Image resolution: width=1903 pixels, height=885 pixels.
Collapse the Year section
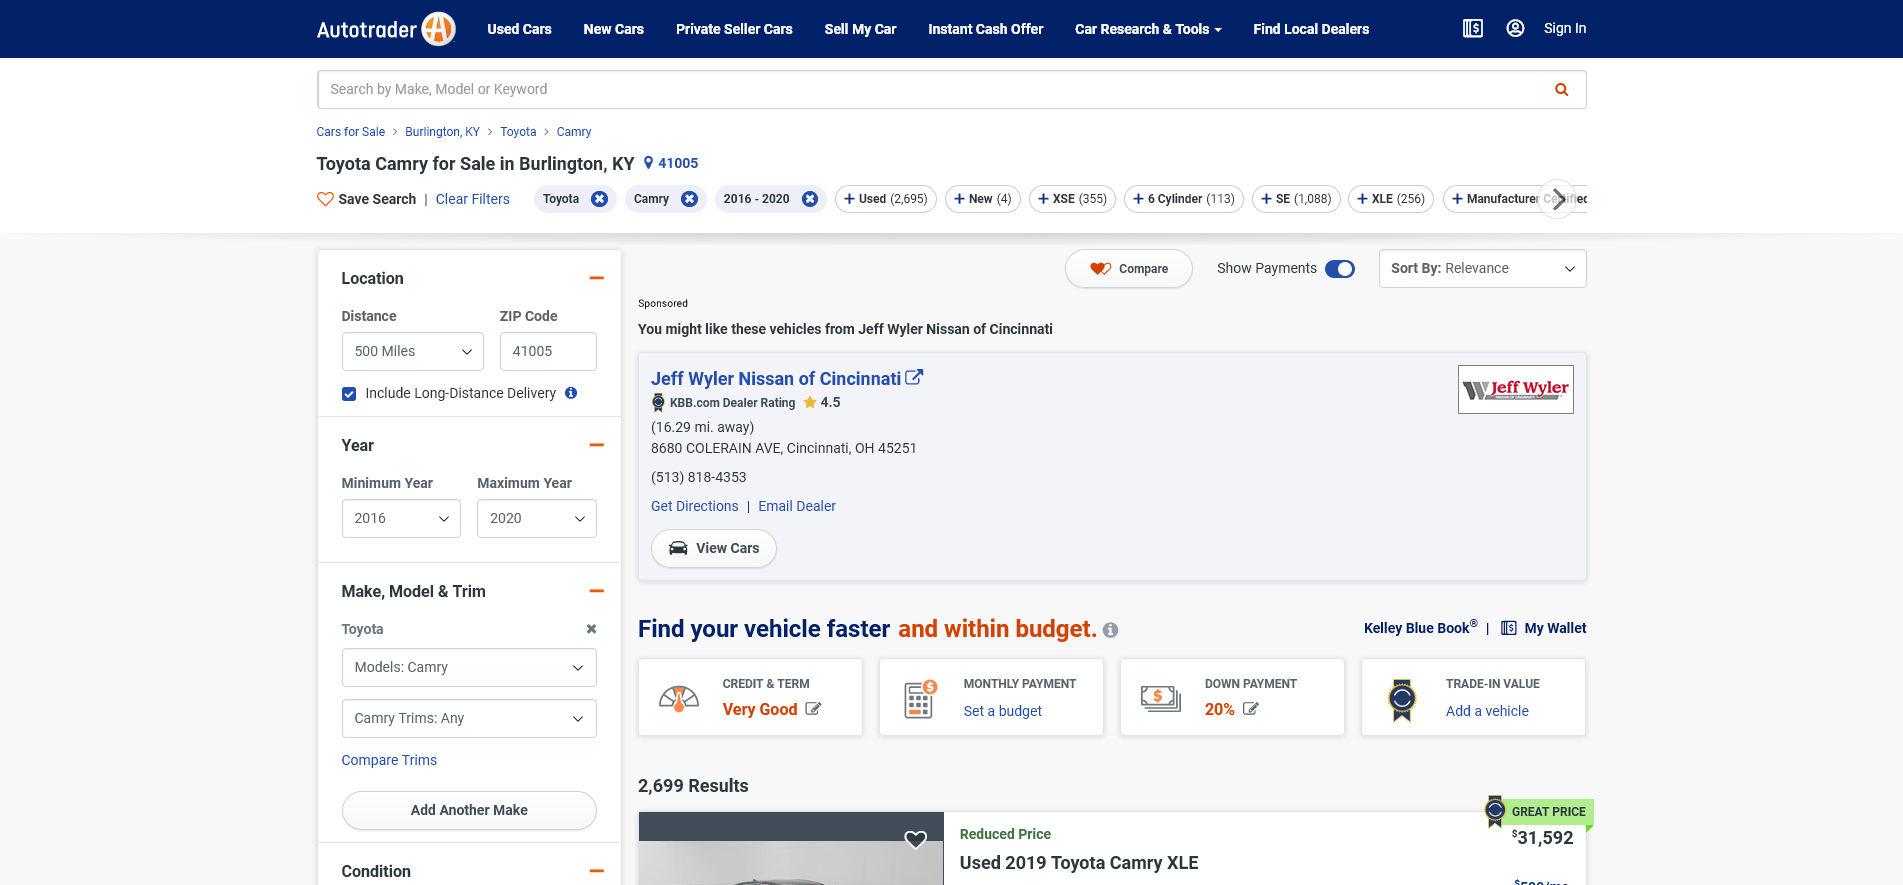596,445
